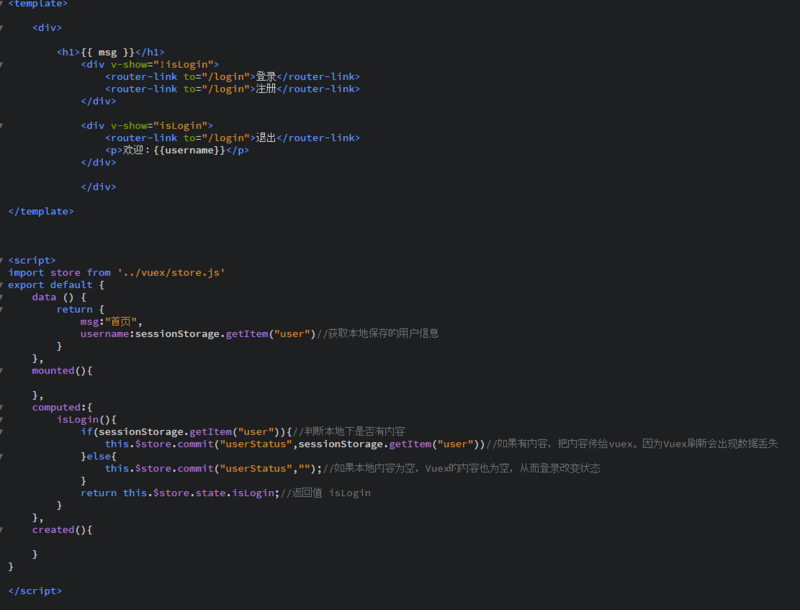Click the router-link line containing '注册'
The image size is (800, 610).
coord(232,89)
